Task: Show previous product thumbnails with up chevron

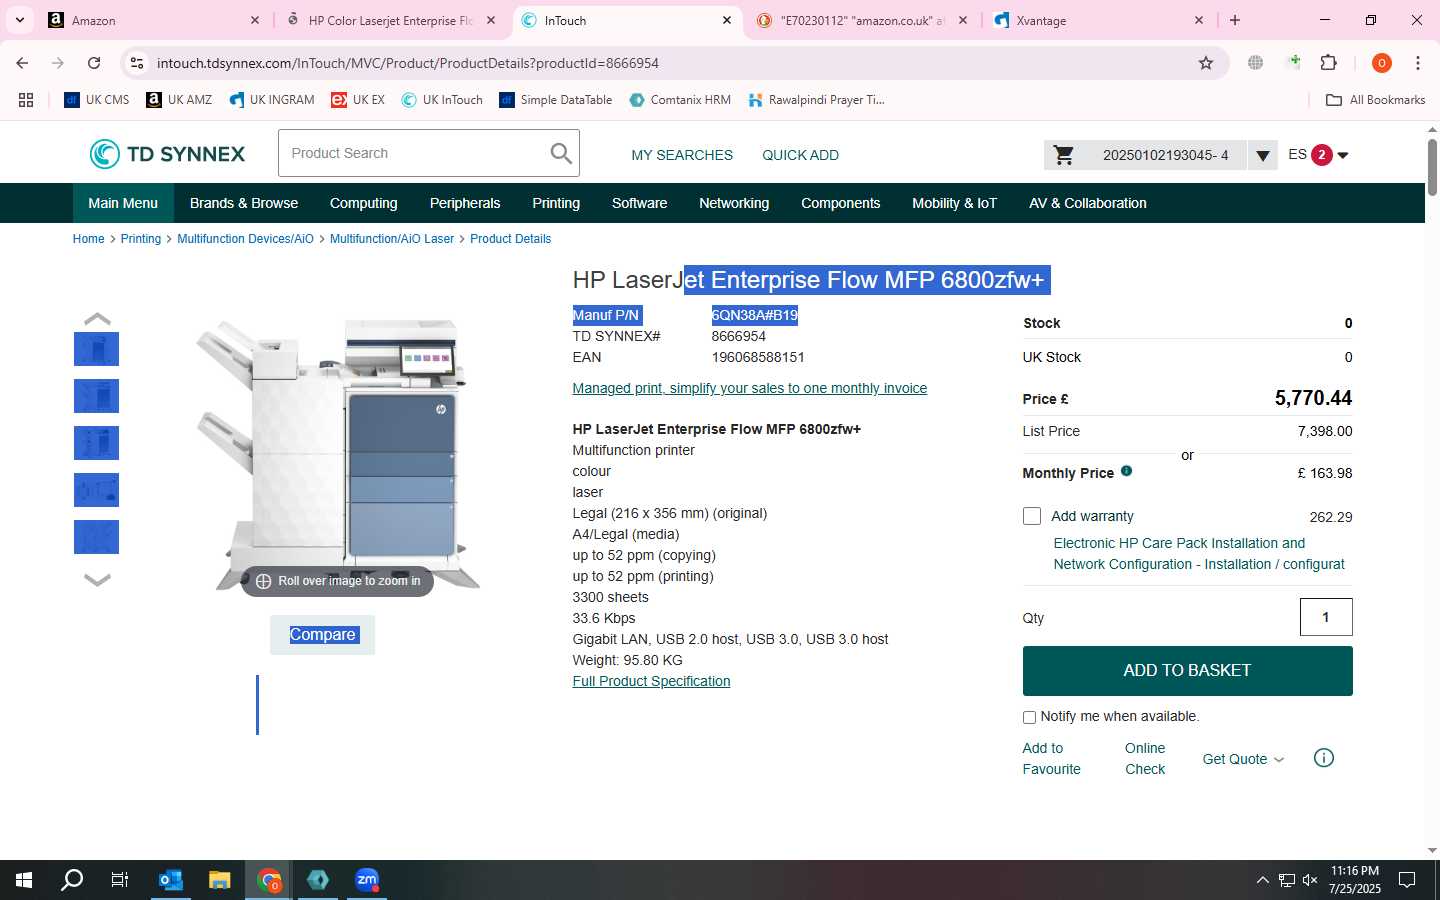Action: tap(97, 319)
